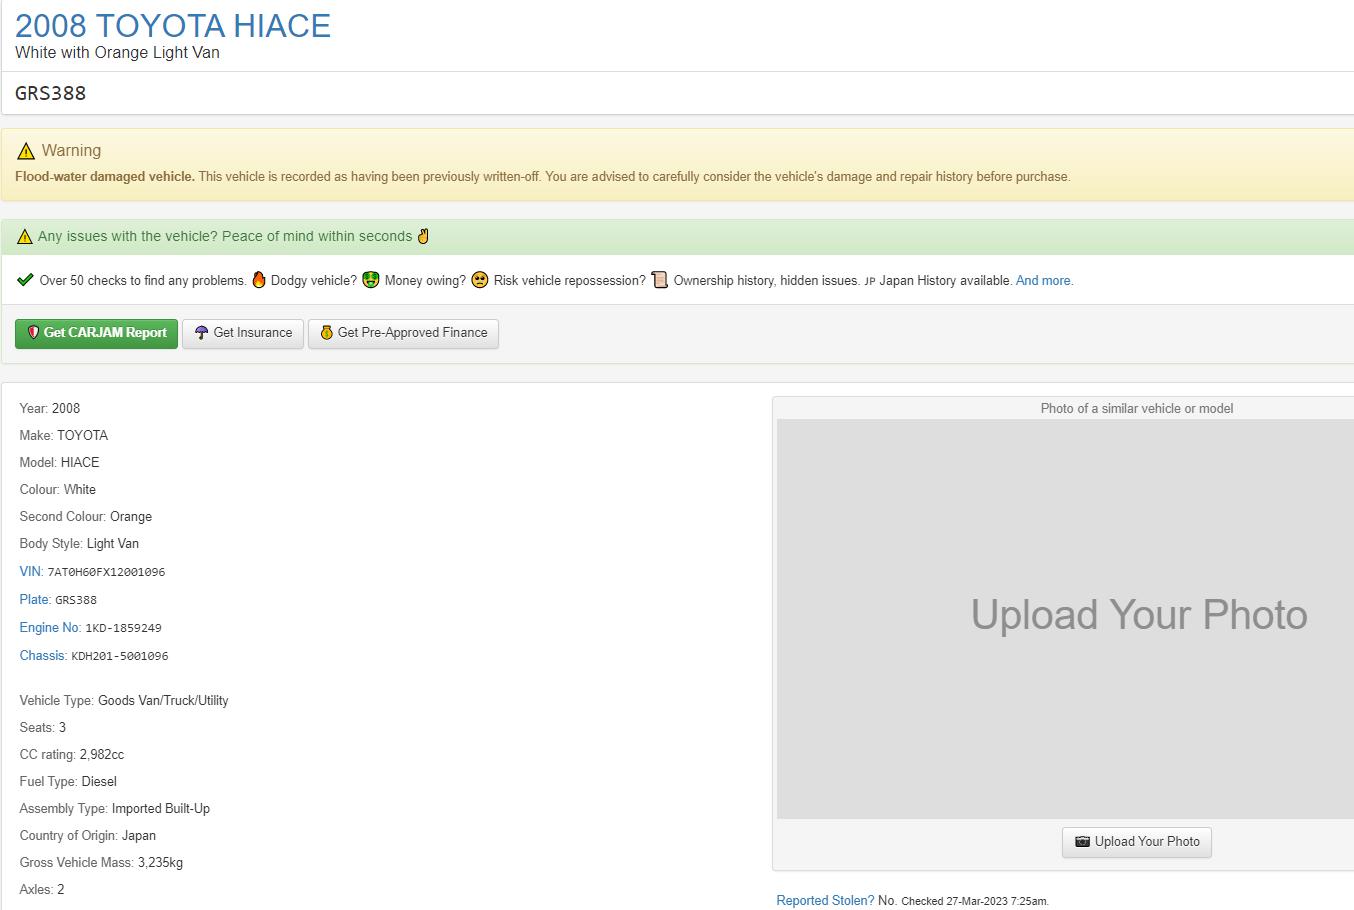Image resolution: width=1354 pixels, height=910 pixels.
Task: Click the subtitle 'White with Orange Light Van'
Action: click(117, 53)
